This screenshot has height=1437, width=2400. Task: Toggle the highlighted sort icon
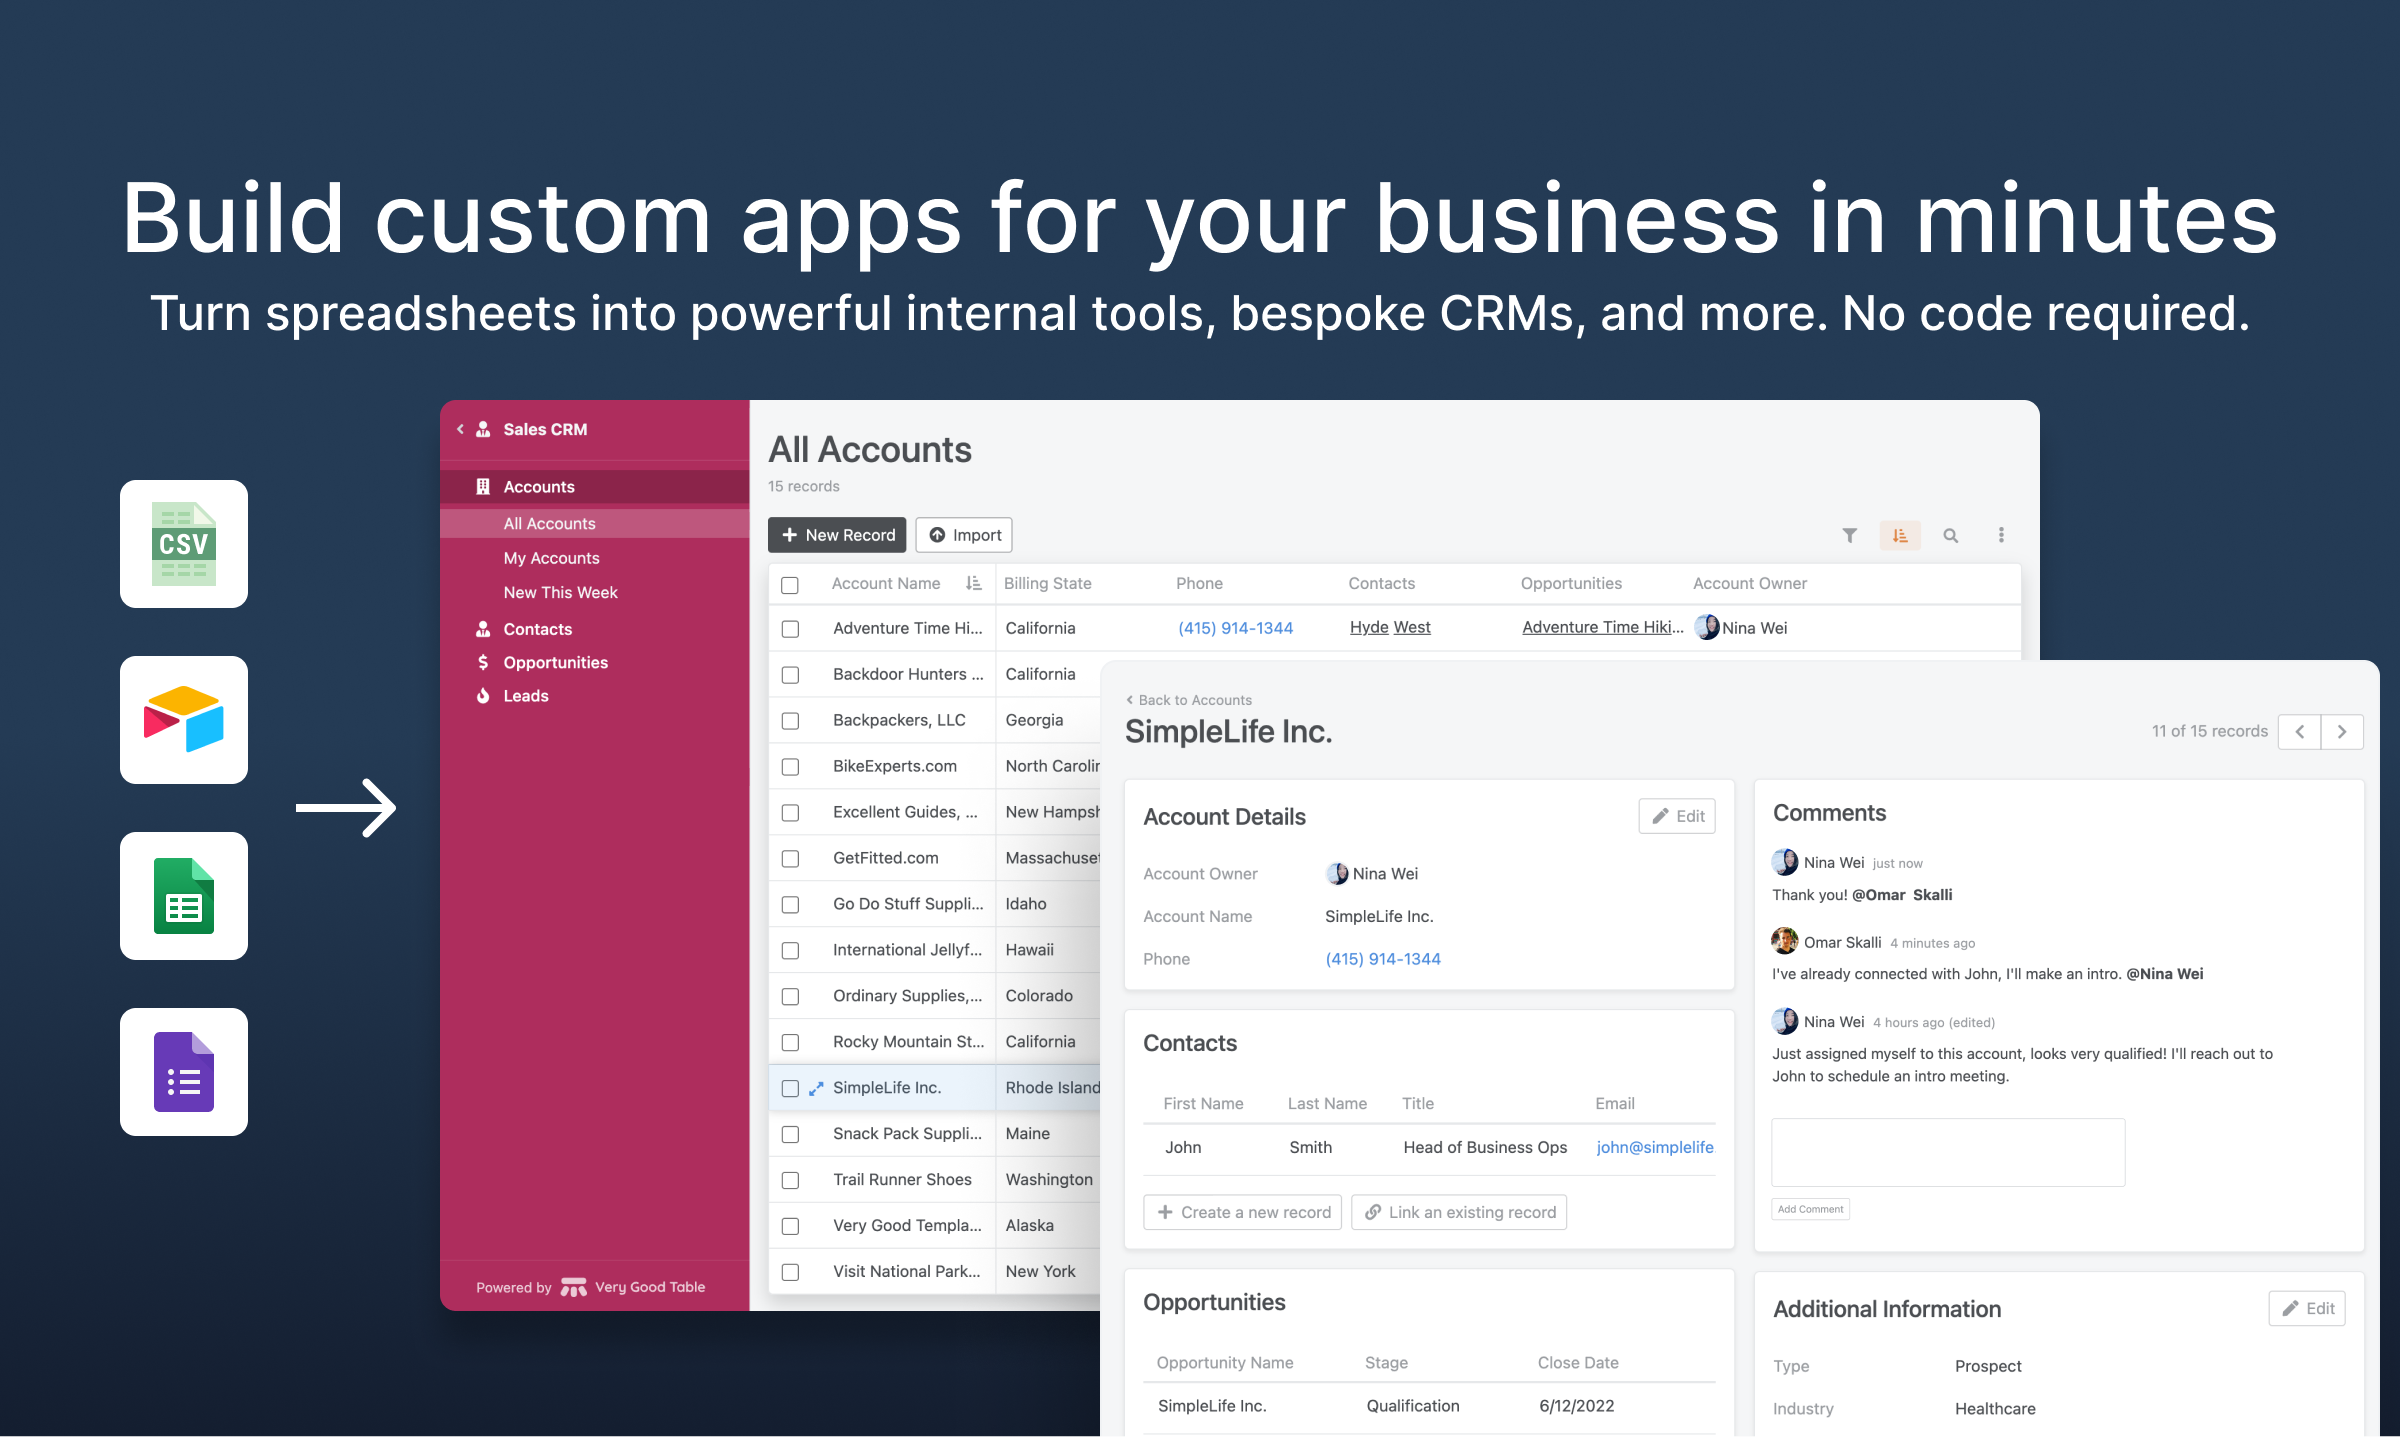pos(1899,535)
